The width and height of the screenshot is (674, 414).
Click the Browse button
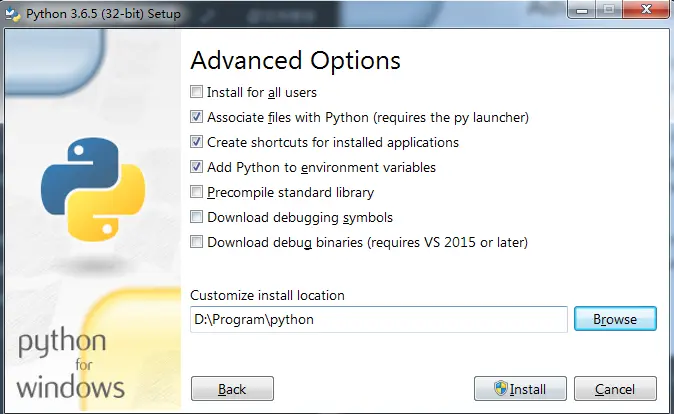tap(615, 319)
